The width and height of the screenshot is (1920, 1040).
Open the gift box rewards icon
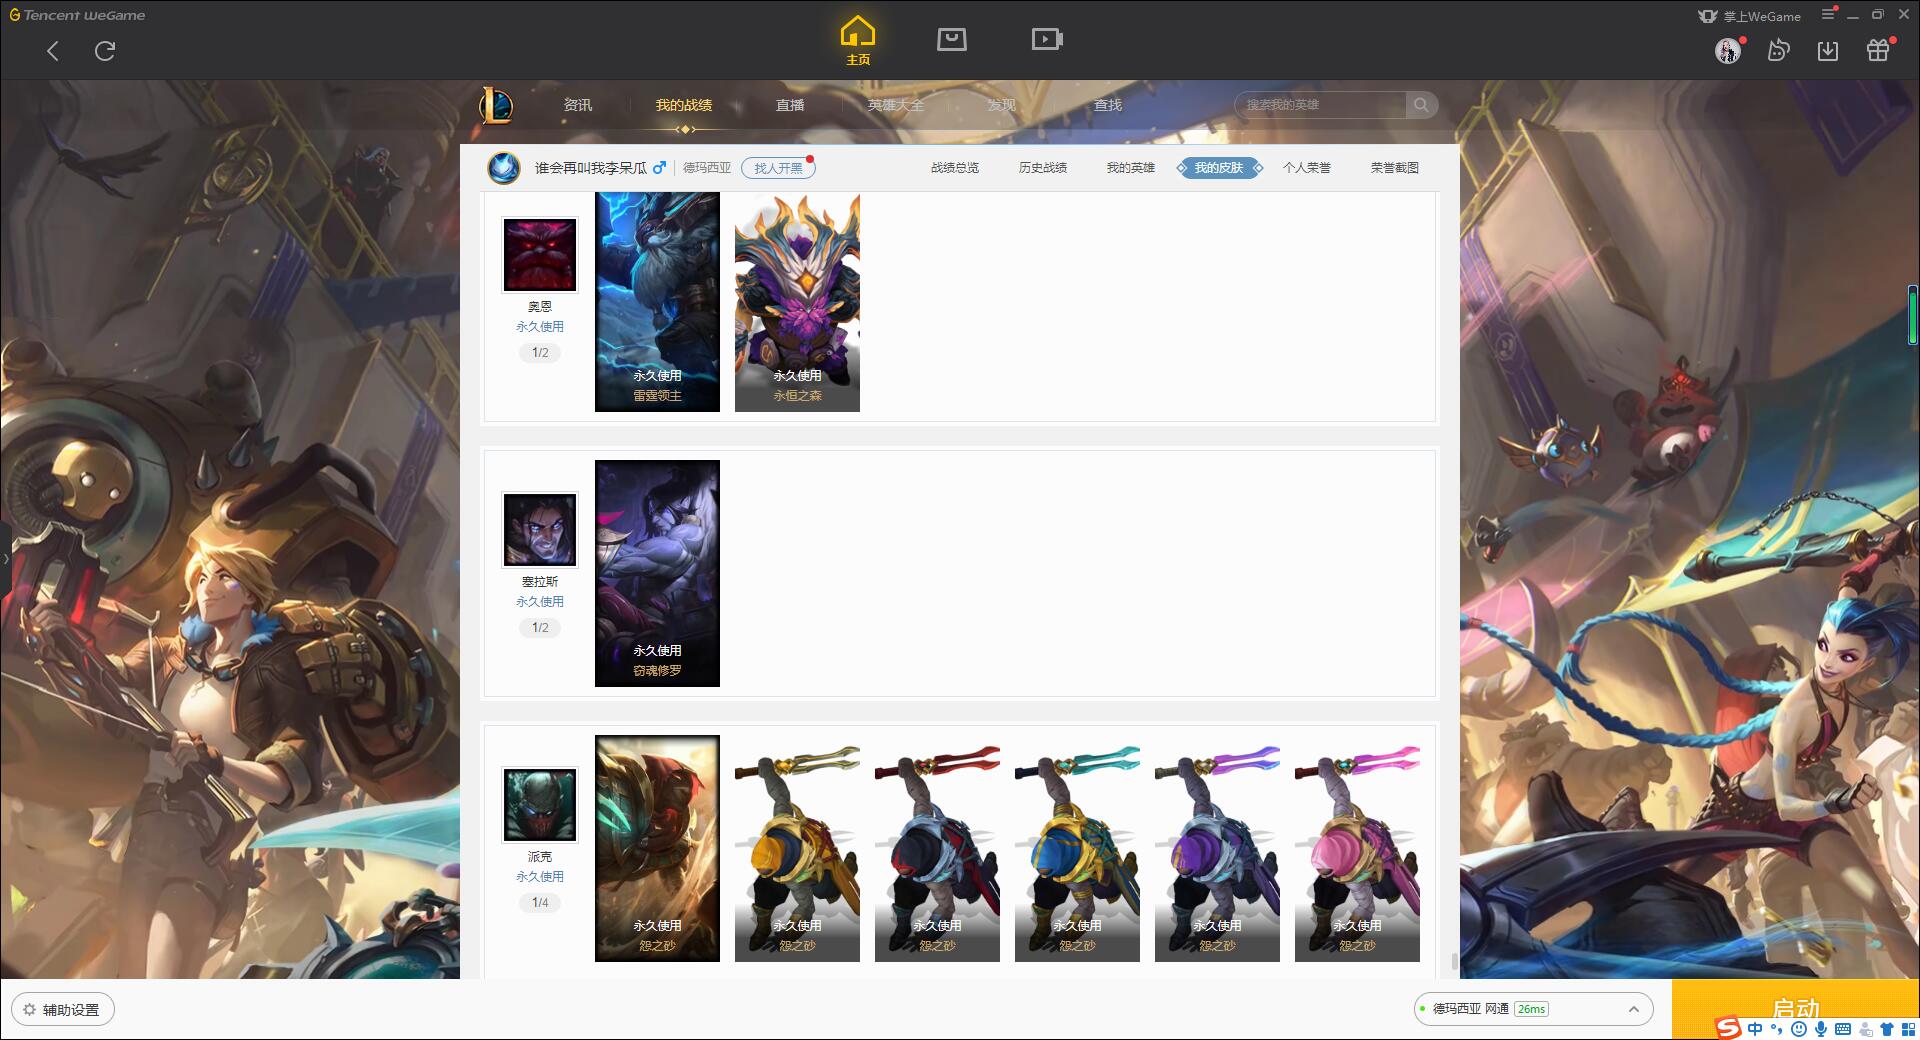tap(1878, 50)
